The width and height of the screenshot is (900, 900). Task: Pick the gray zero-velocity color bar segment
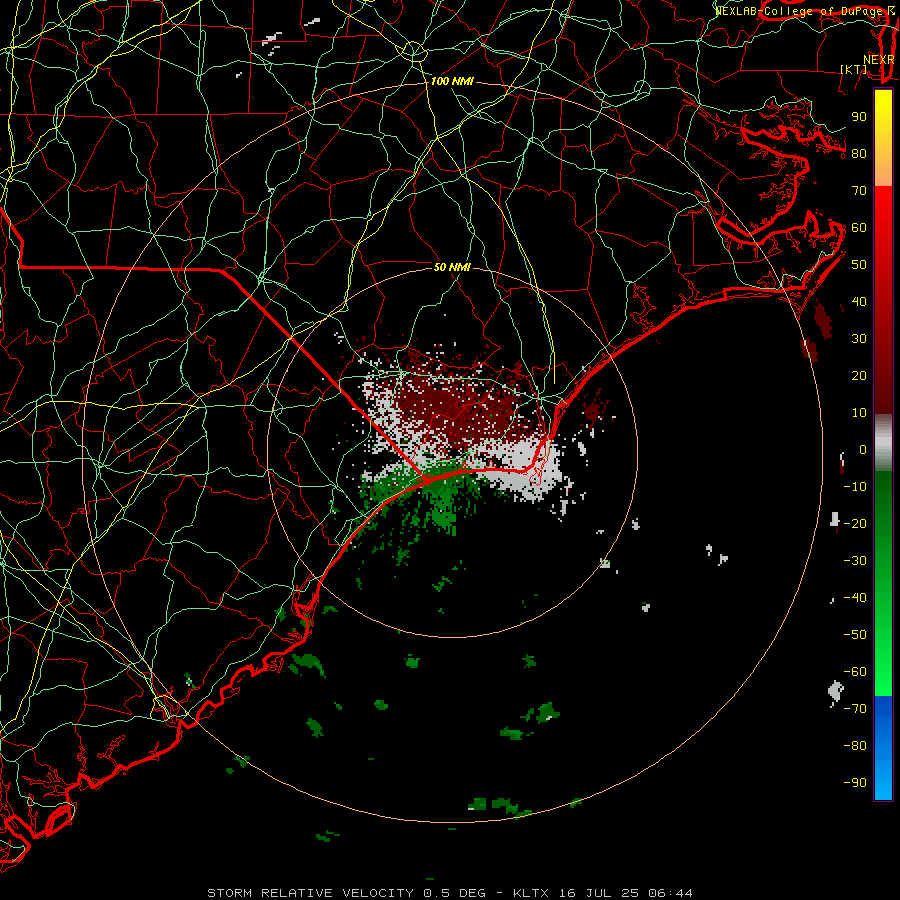[883, 443]
